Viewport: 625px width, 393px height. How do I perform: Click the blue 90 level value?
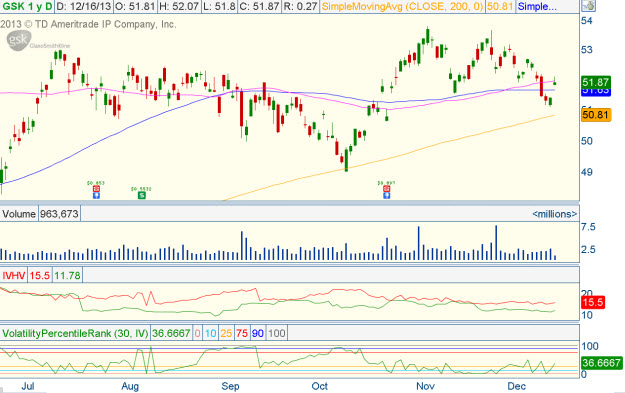point(258,333)
